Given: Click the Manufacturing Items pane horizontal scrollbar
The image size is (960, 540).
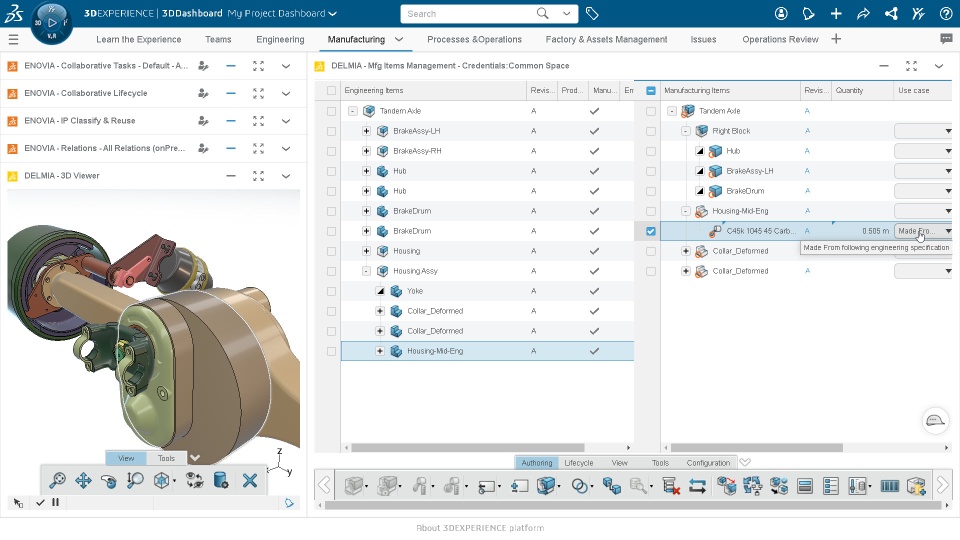Looking at the screenshot, I should click(x=757, y=448).
